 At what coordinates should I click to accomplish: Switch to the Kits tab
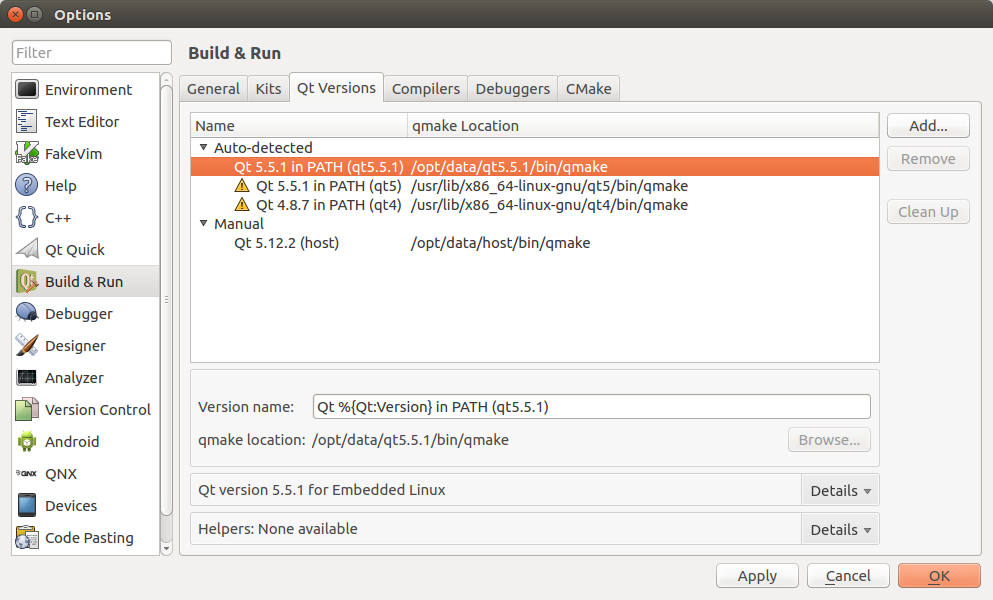pyautogui.click(x=268, y=89)
